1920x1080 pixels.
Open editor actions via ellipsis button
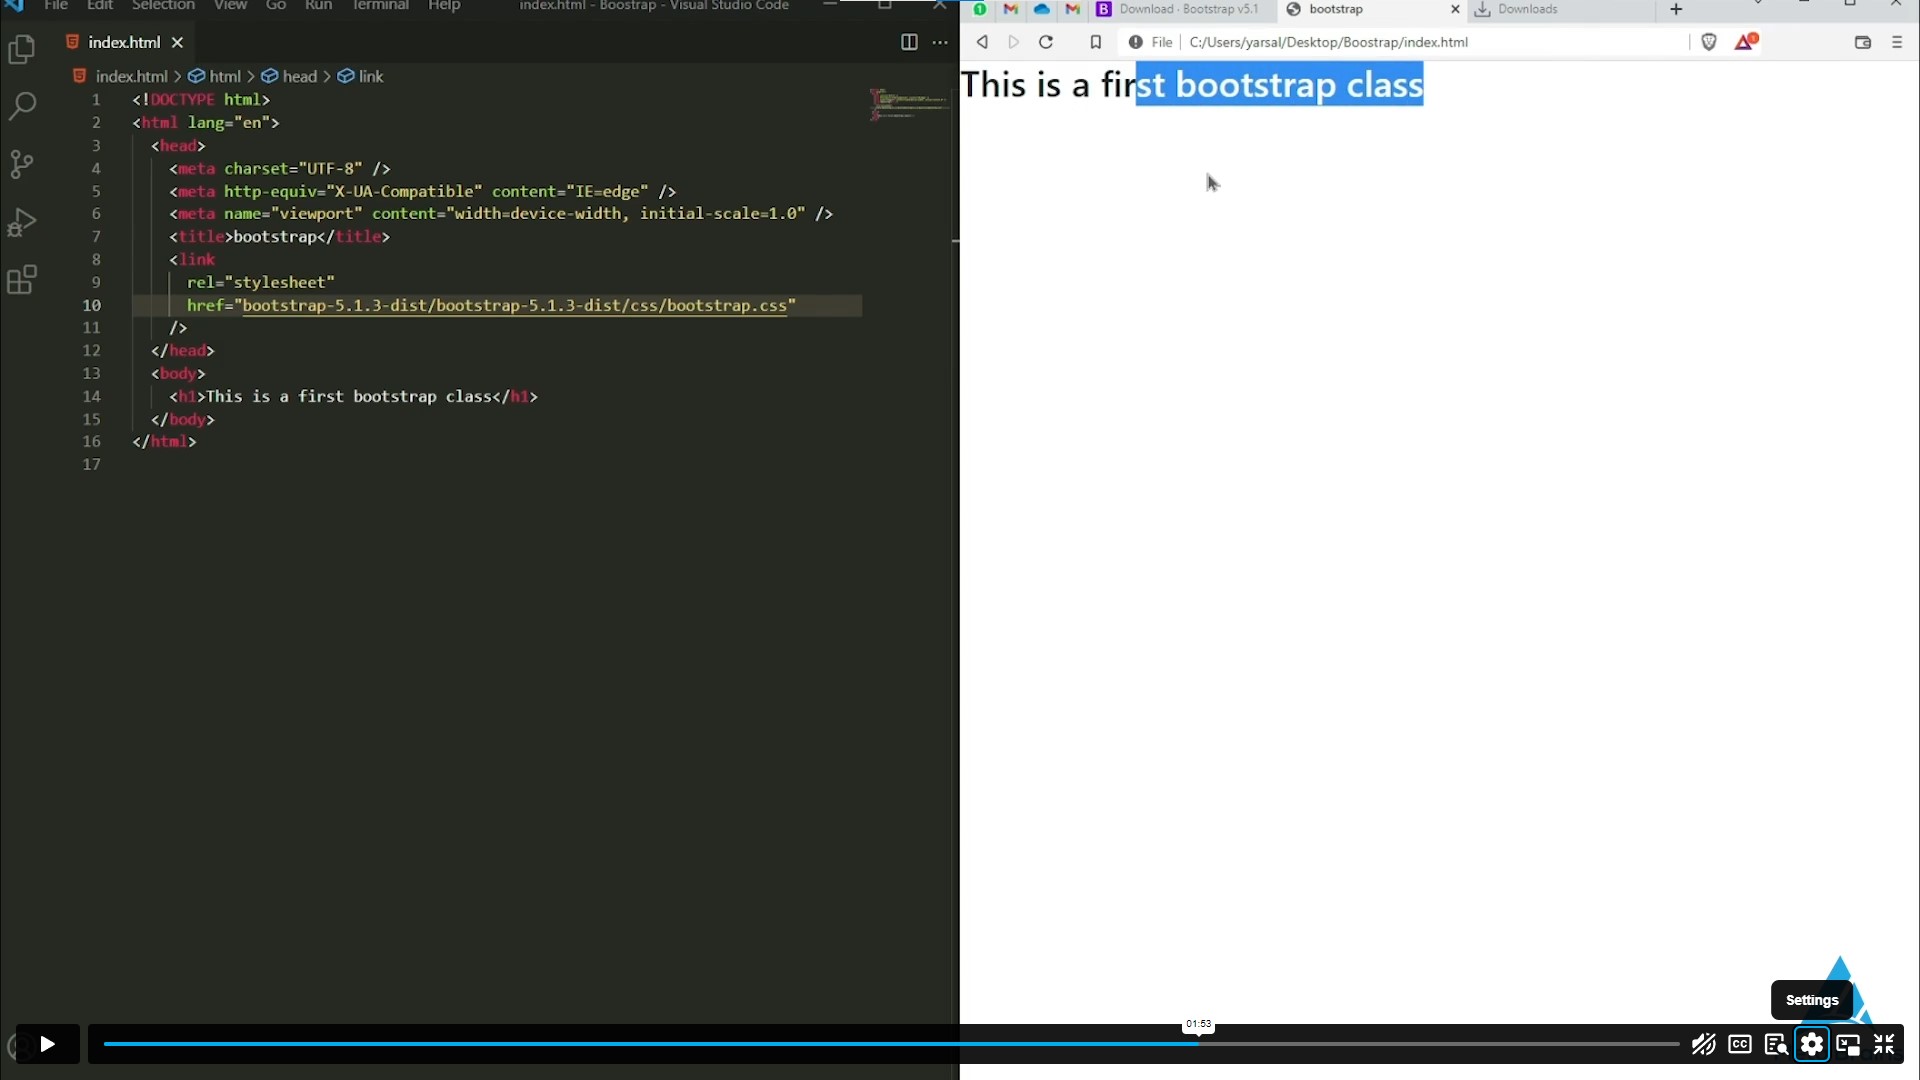pos(940,42)
